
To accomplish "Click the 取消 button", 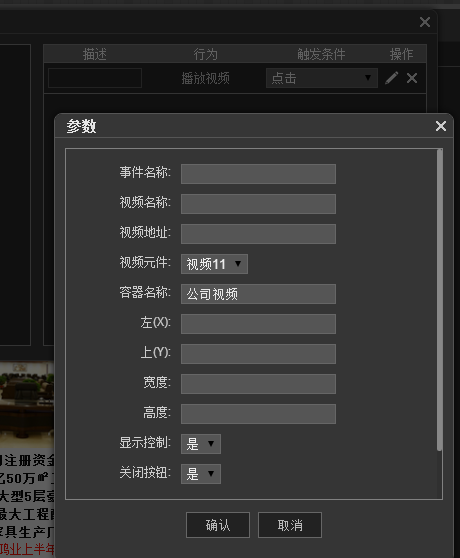I will pyautogui.click(x=290, y=525).
